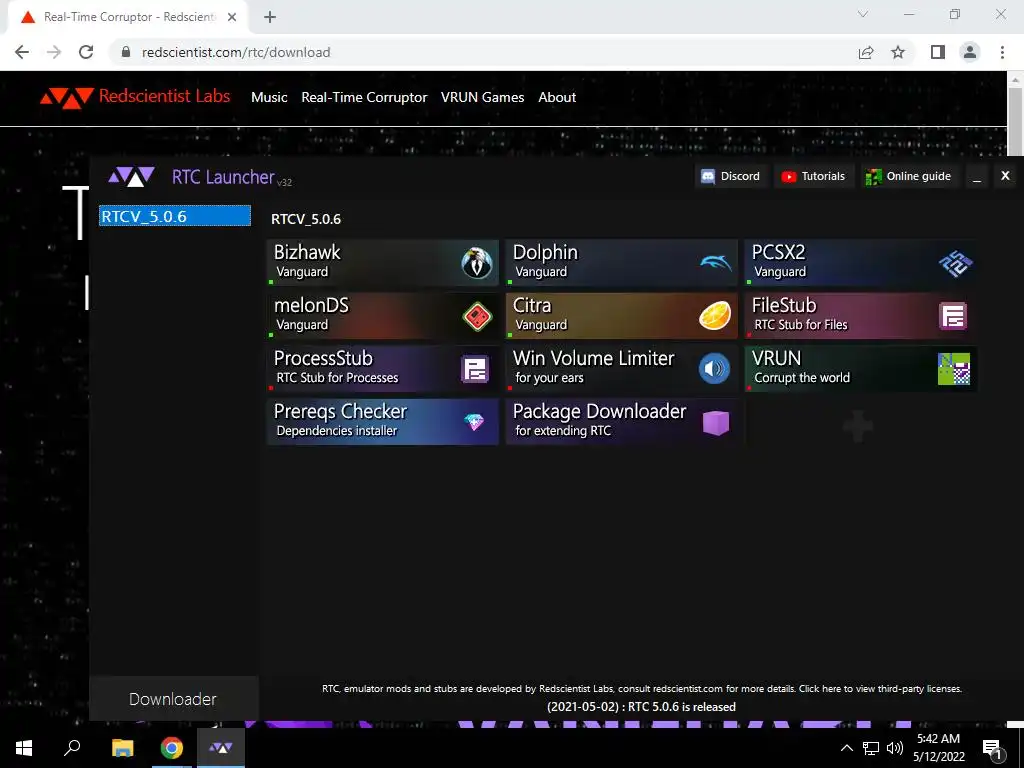The height and width of the screenshot is (768, 1024).
Task: Share this page via browser share icon
Action: (x=866, y=52)
